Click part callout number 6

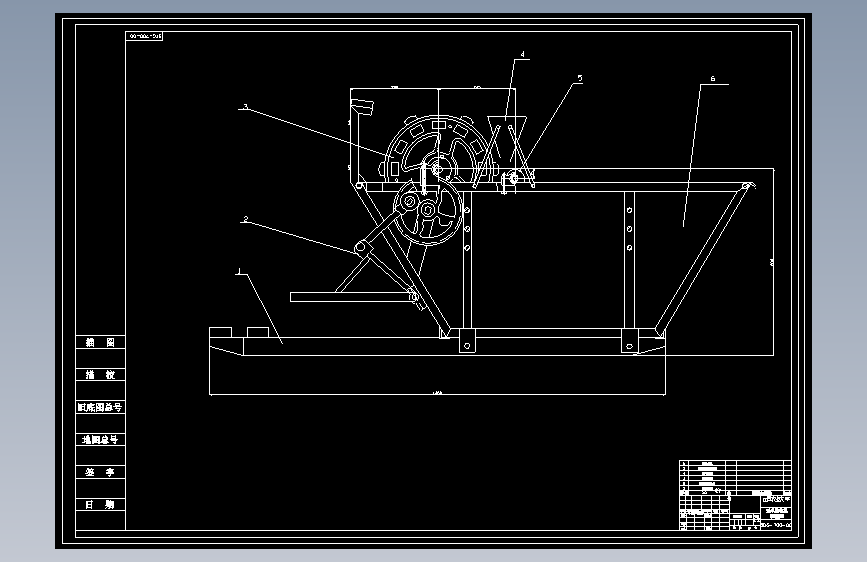(x=713, y=79)
